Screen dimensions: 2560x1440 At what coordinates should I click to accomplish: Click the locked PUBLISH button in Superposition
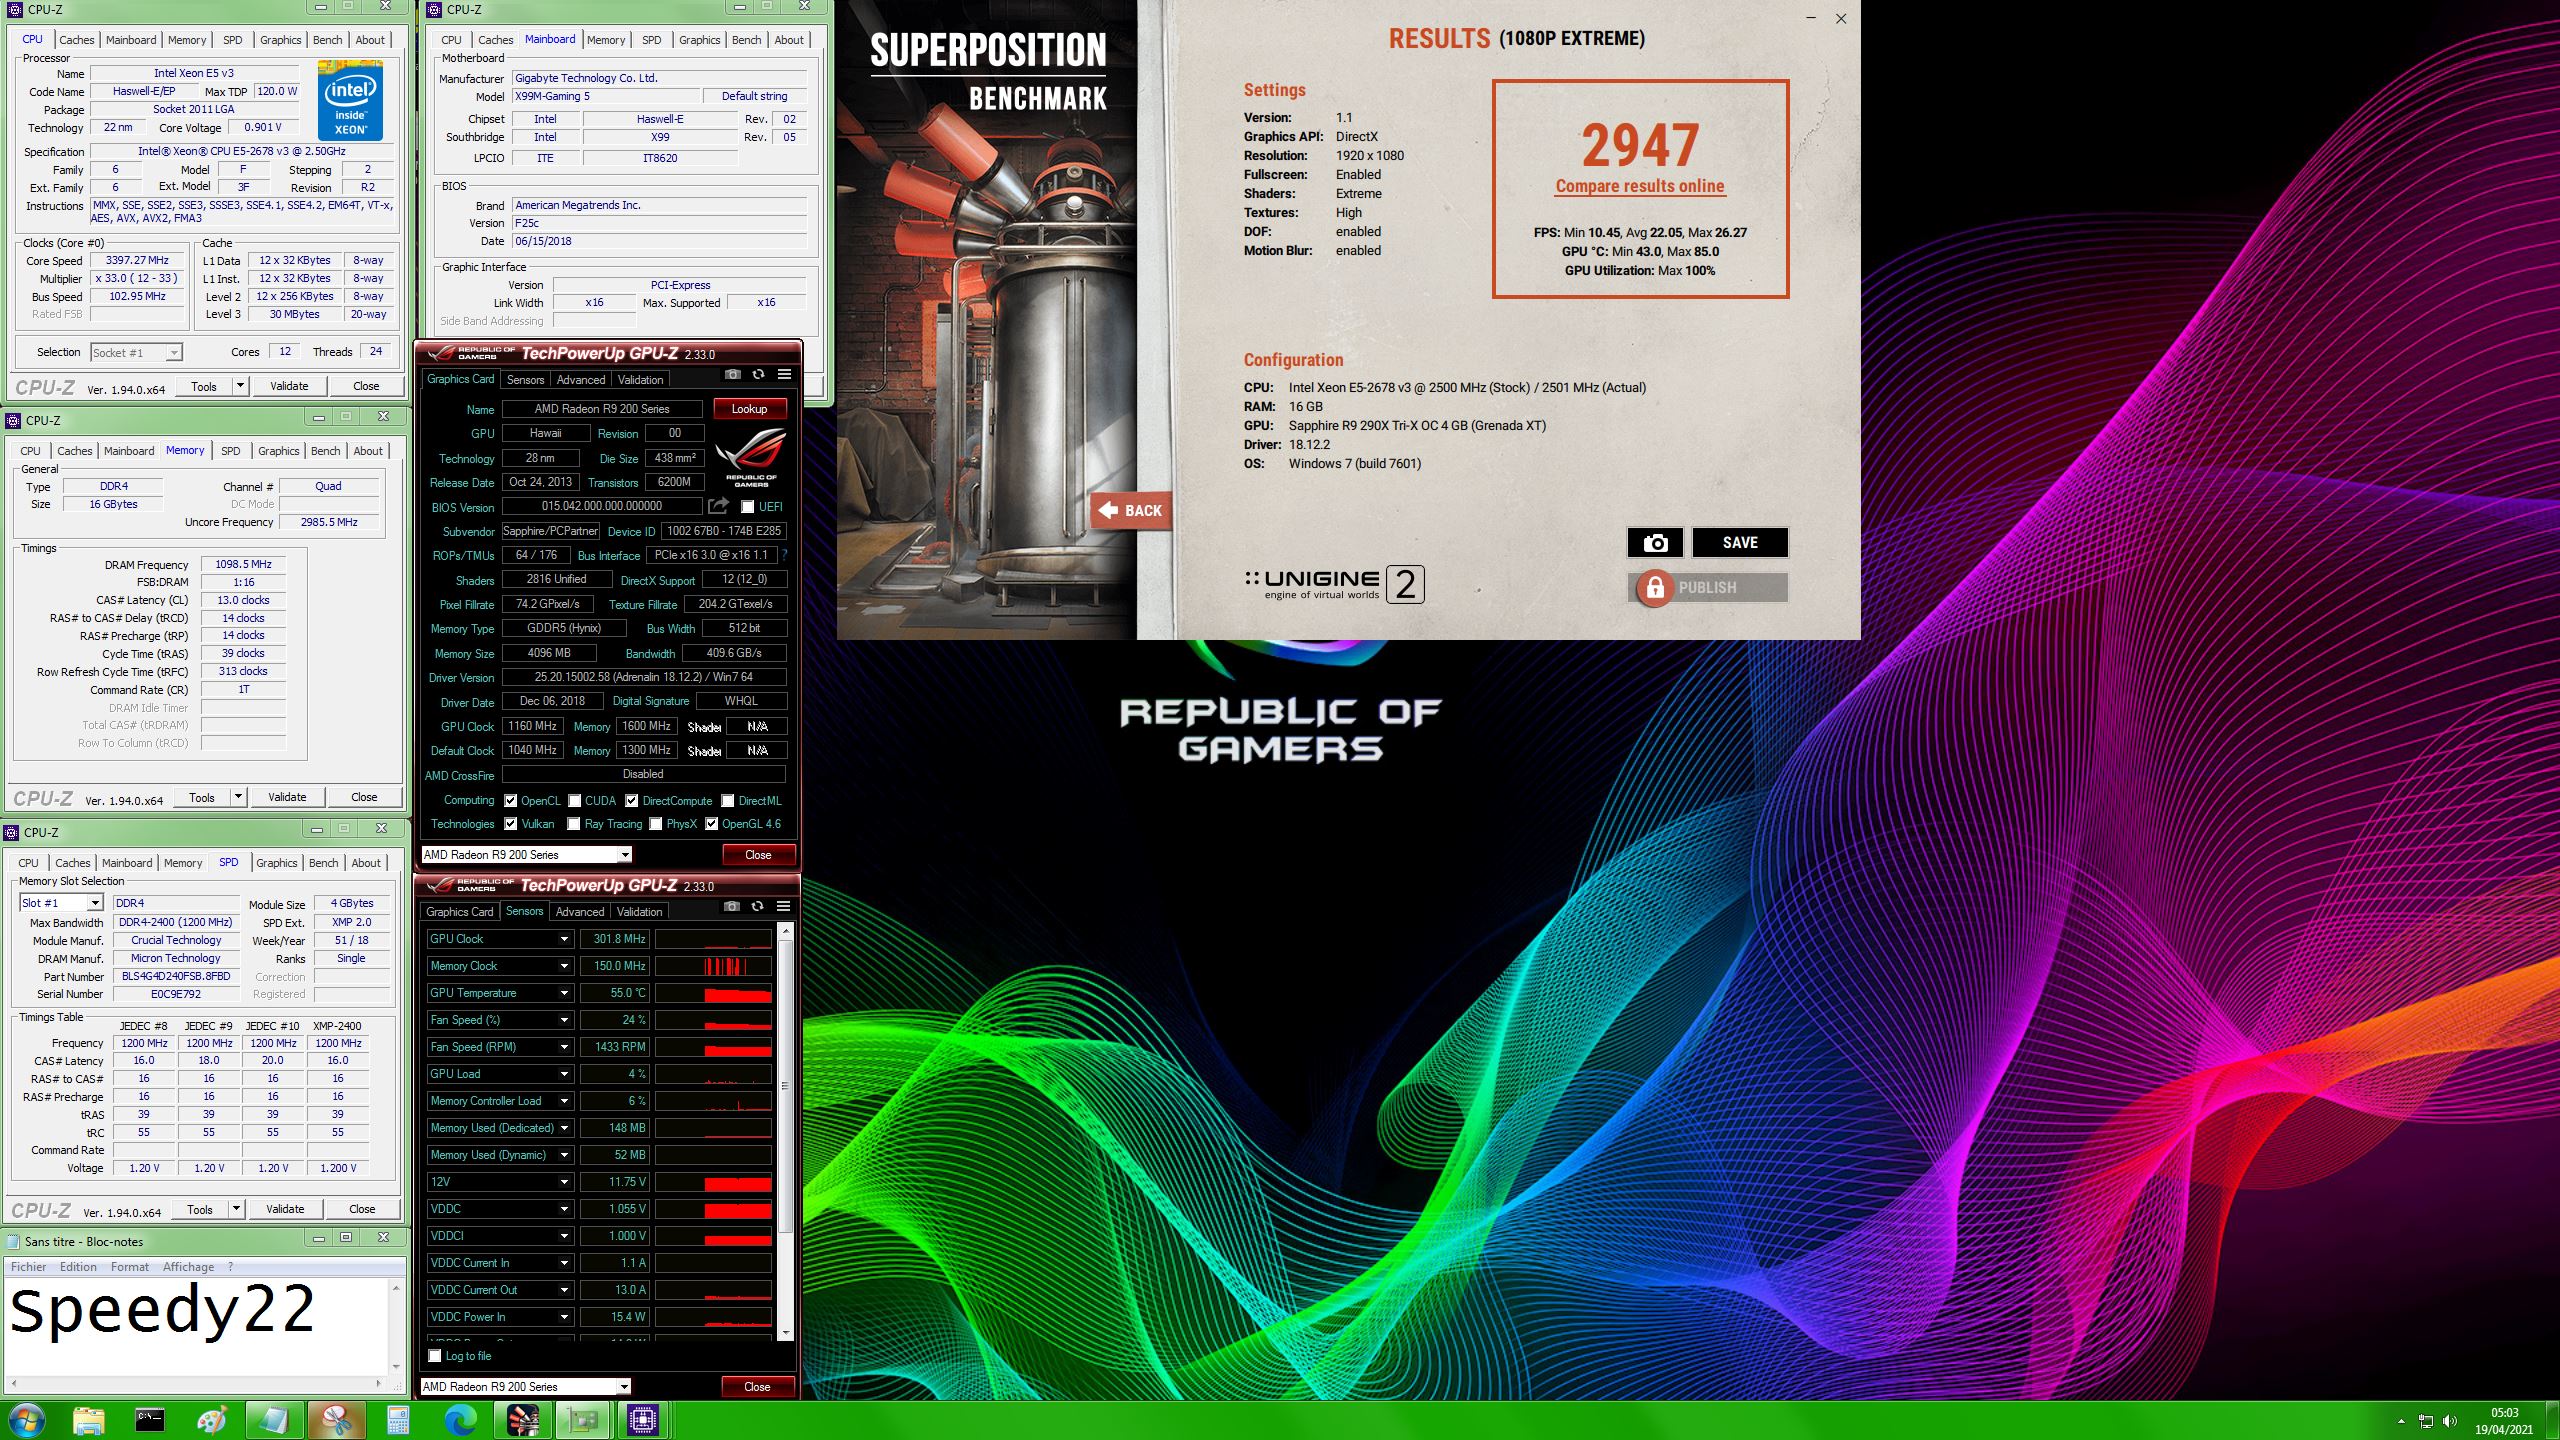pyautogui.click(x=1710, y=587)
